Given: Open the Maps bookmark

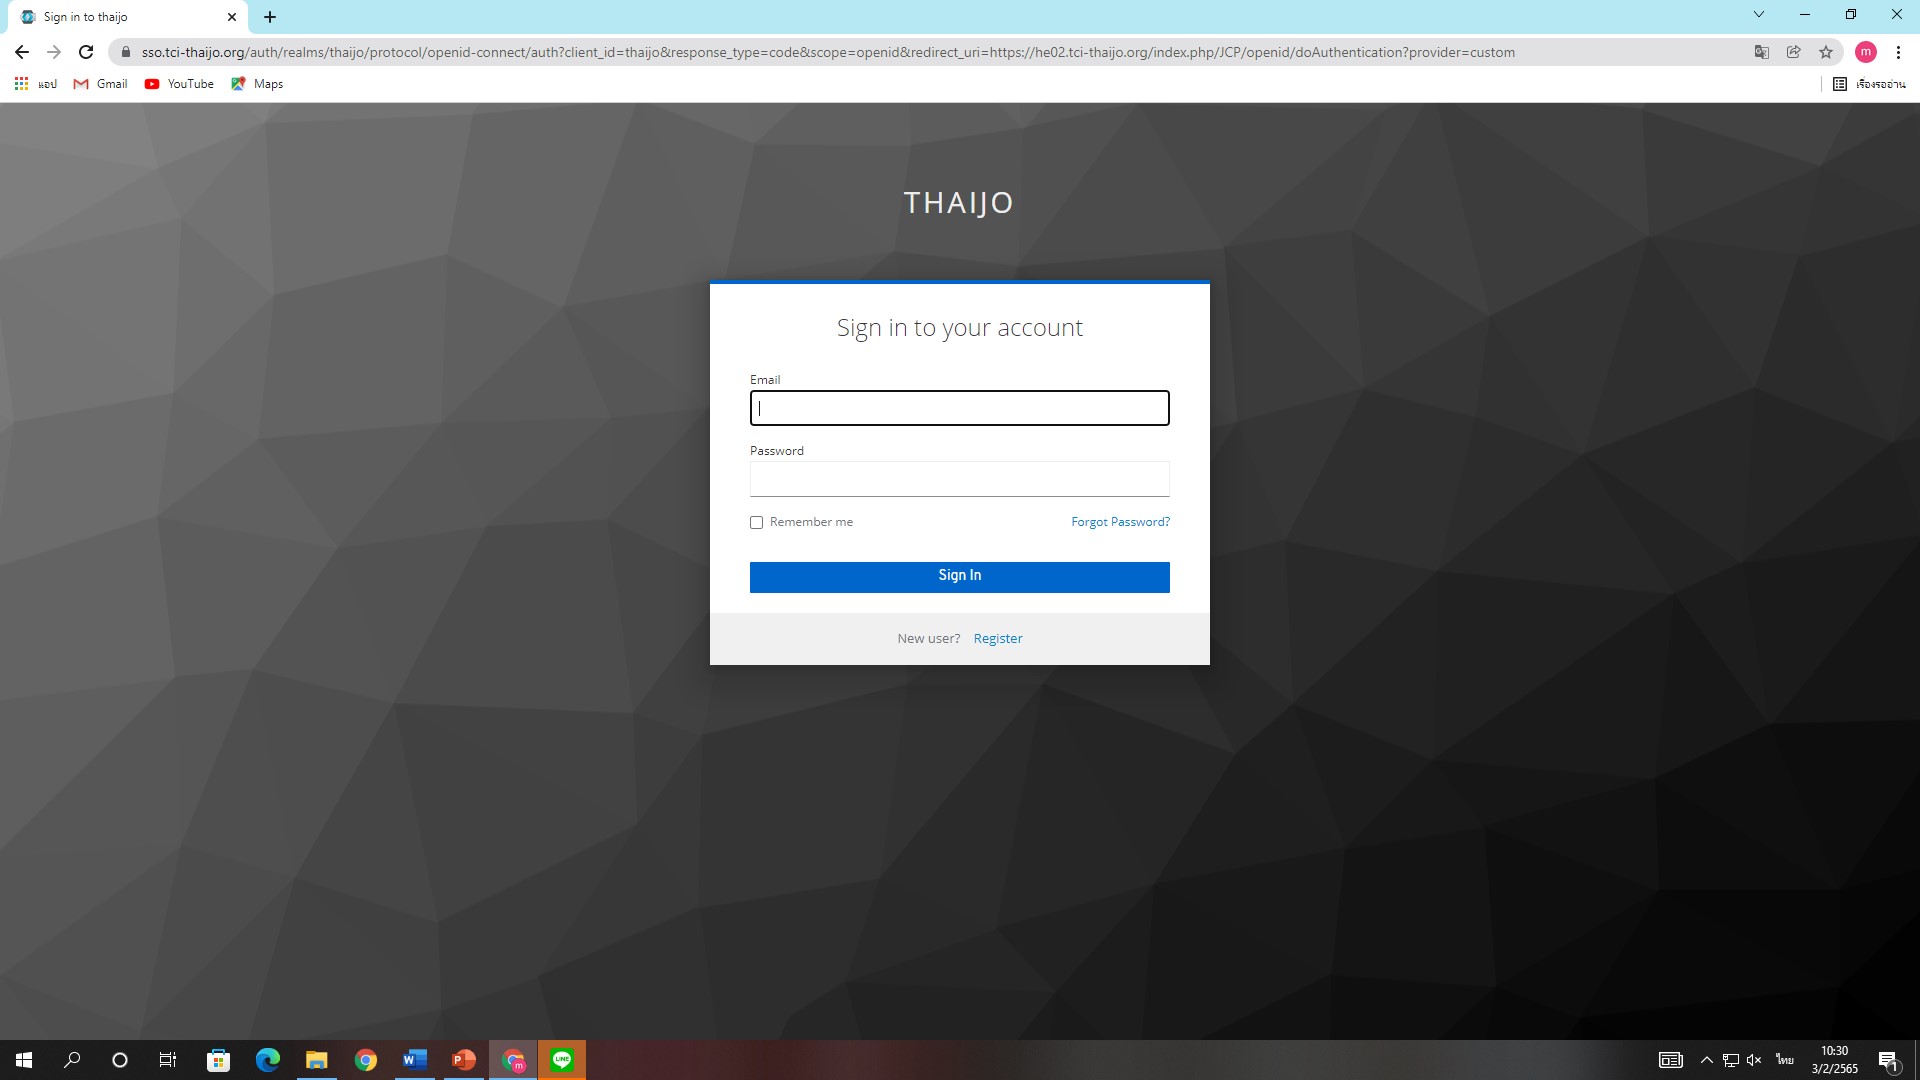Looking at the screenshot, I should 257,84.
